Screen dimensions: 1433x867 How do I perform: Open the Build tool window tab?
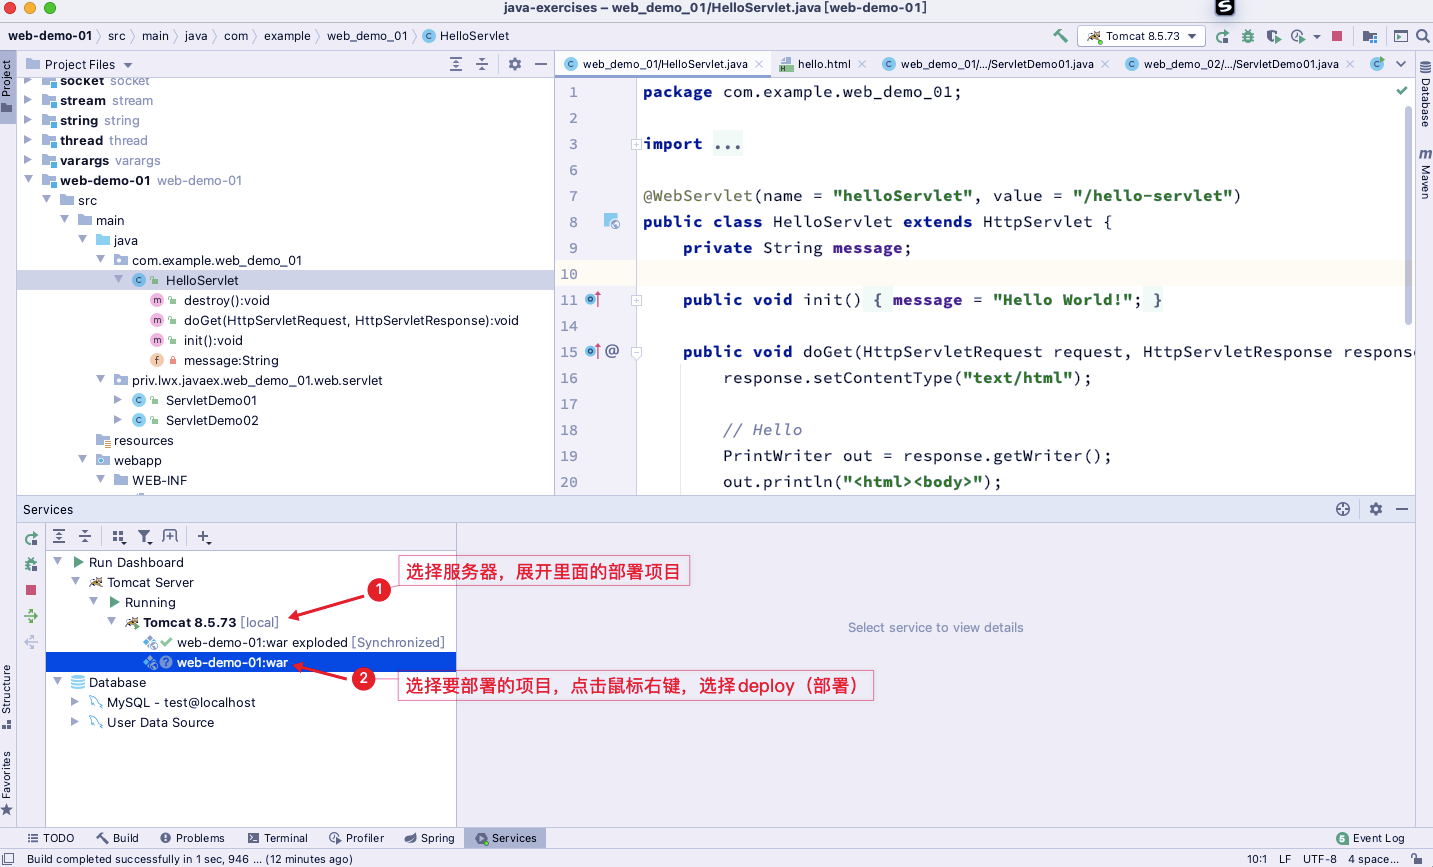pyautogui.click(x=118, y=838)
